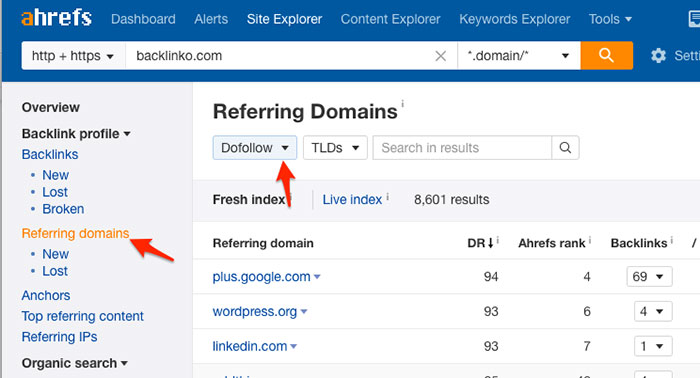
Task: Open wordpress.org referring domain link
Action: click(x=254, y=312)
